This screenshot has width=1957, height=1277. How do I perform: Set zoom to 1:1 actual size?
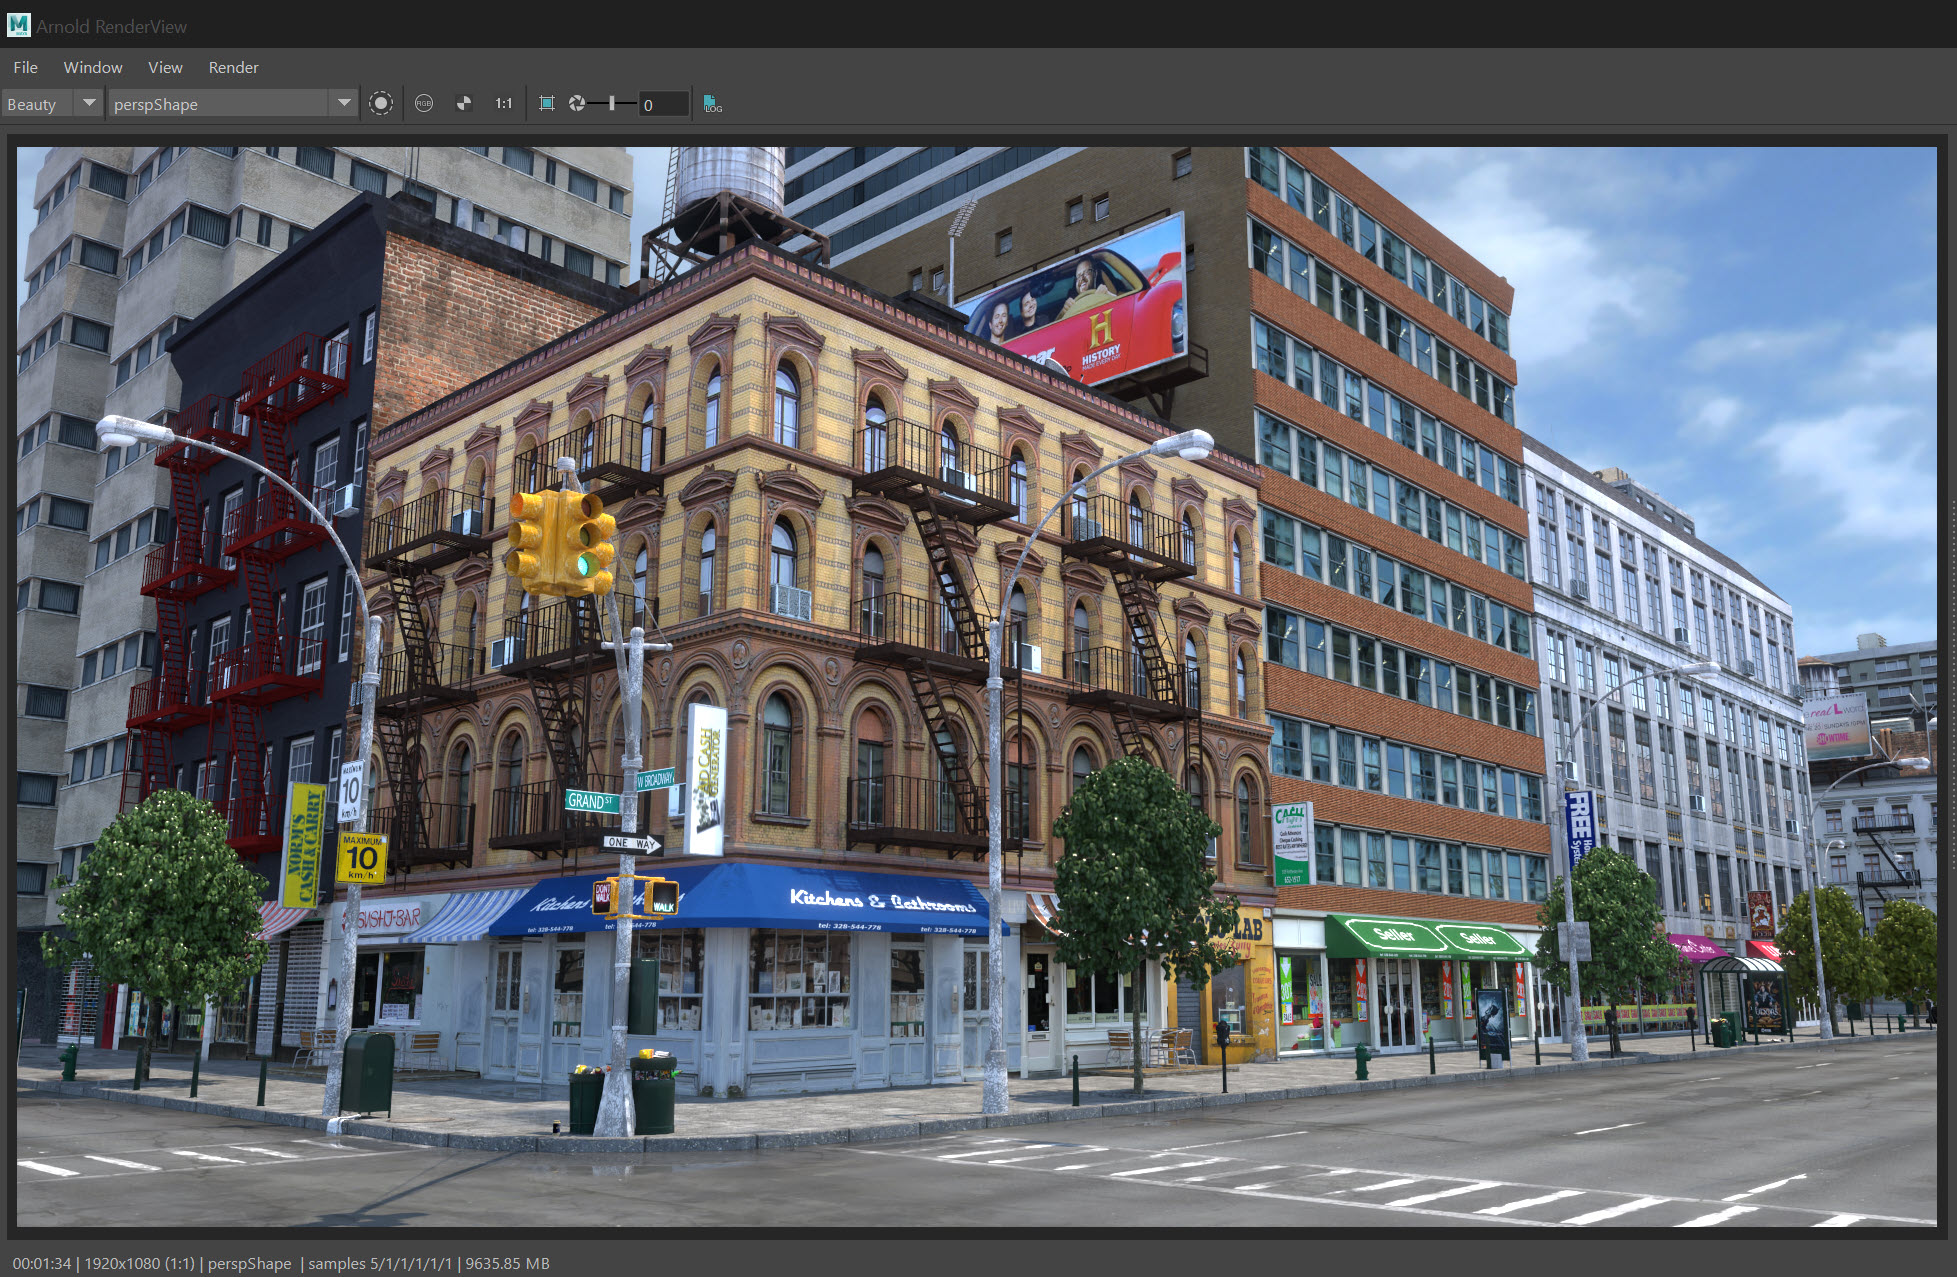(x=504, y=103)
